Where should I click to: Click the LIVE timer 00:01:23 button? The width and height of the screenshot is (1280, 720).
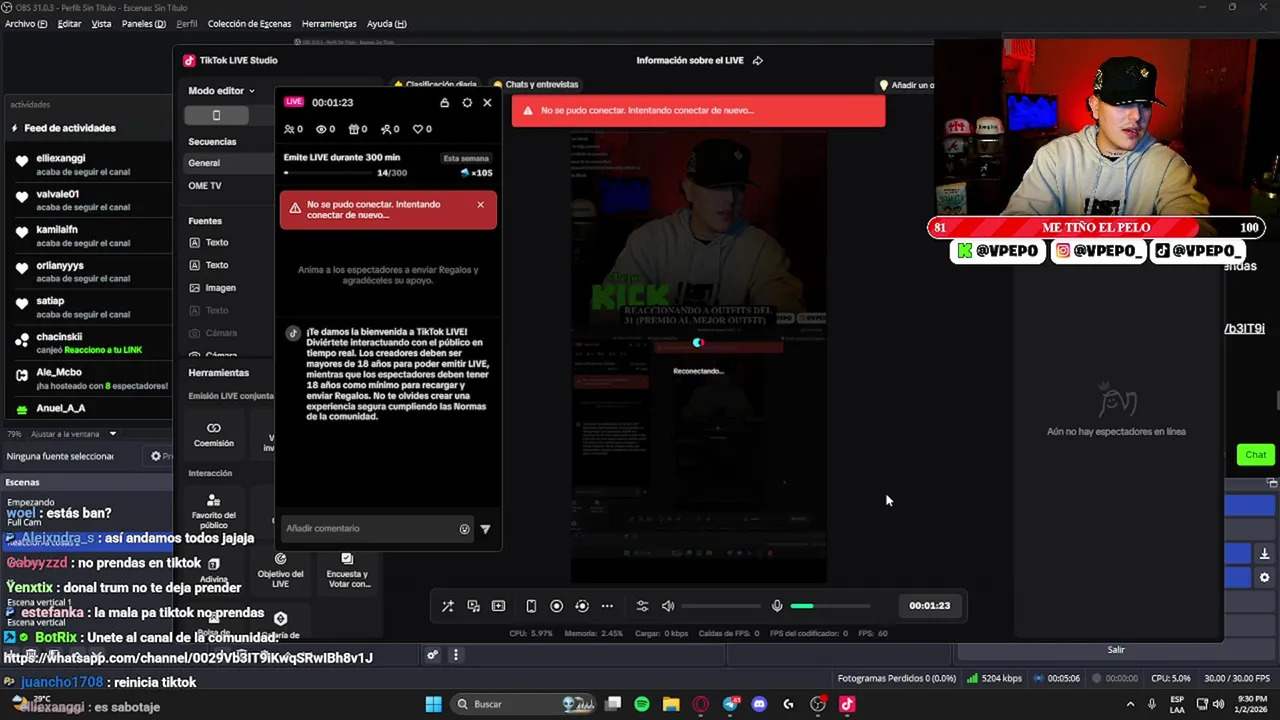point(929,606)
